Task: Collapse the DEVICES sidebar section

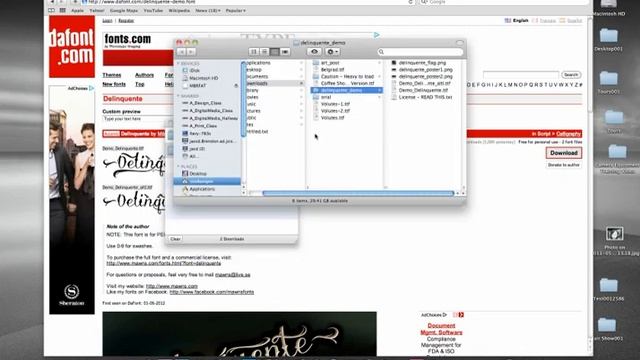Action: [x=178, y=64]
